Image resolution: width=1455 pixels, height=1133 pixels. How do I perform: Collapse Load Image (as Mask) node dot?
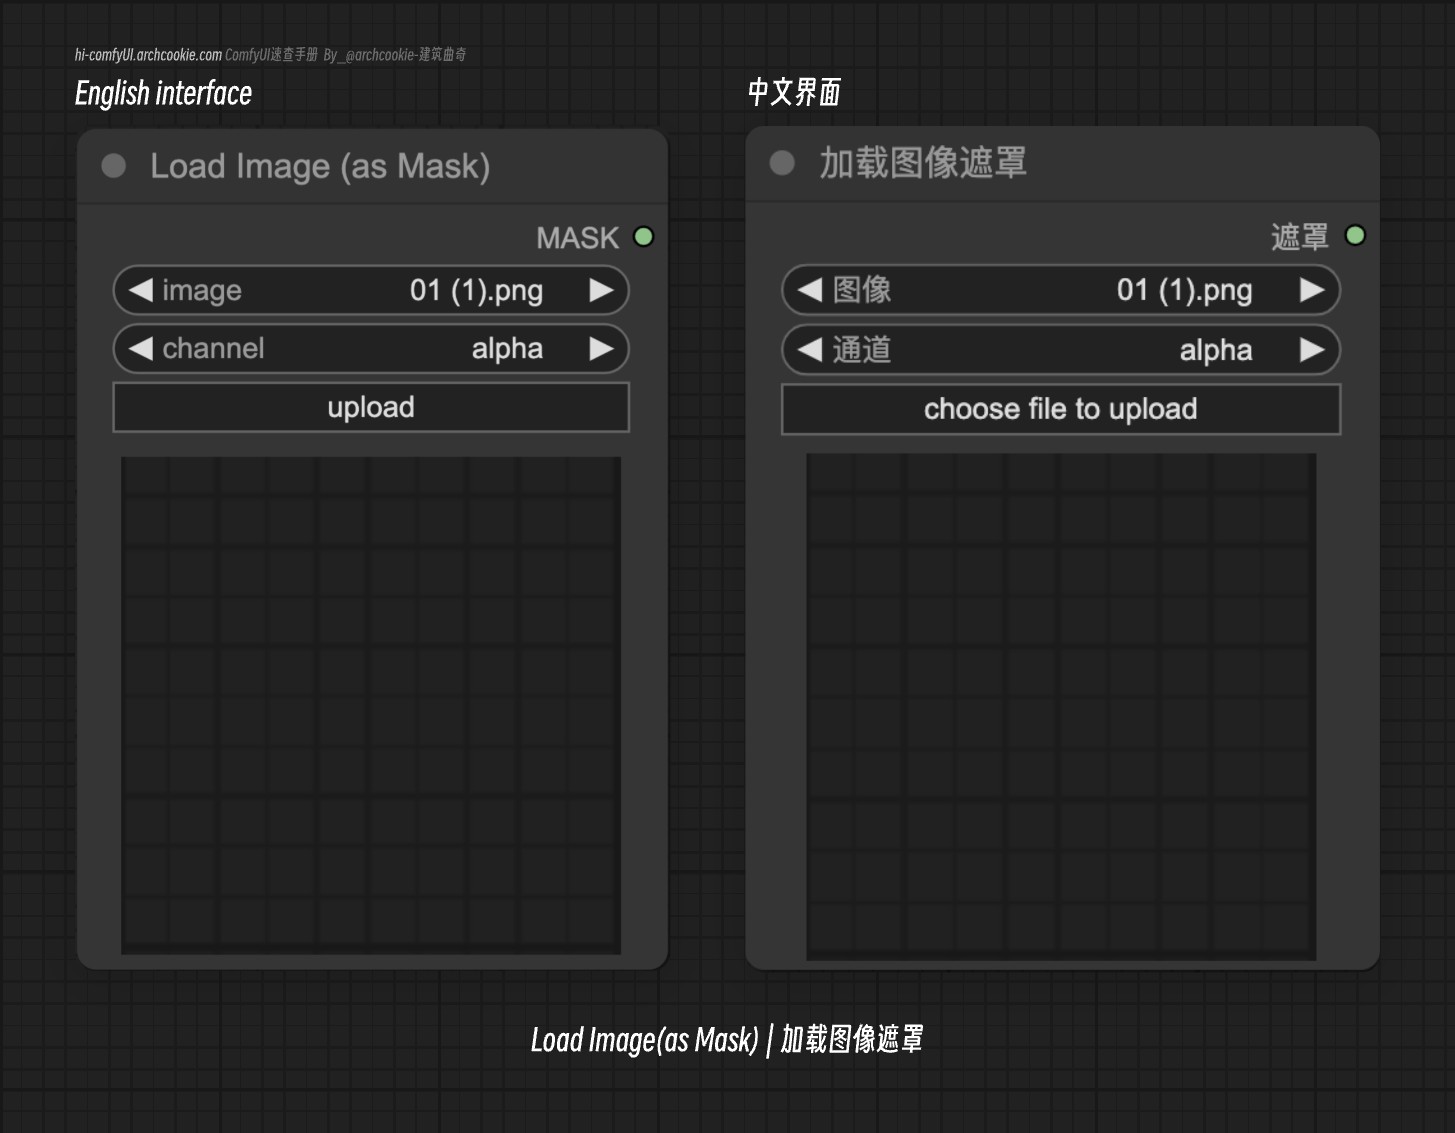(x=114, y=166)
